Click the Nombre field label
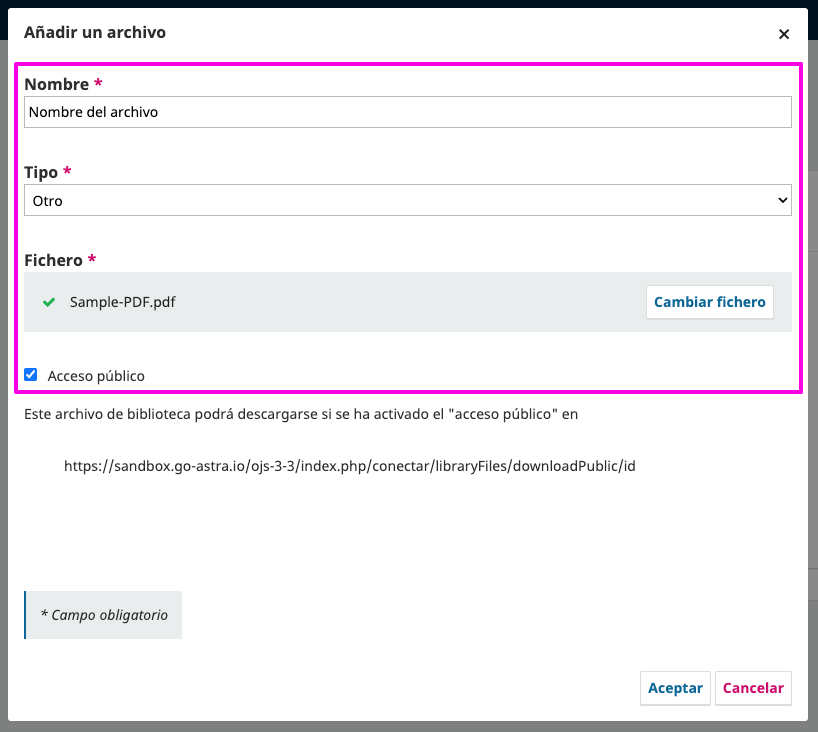818x732 pixels. tap(56, 84)
